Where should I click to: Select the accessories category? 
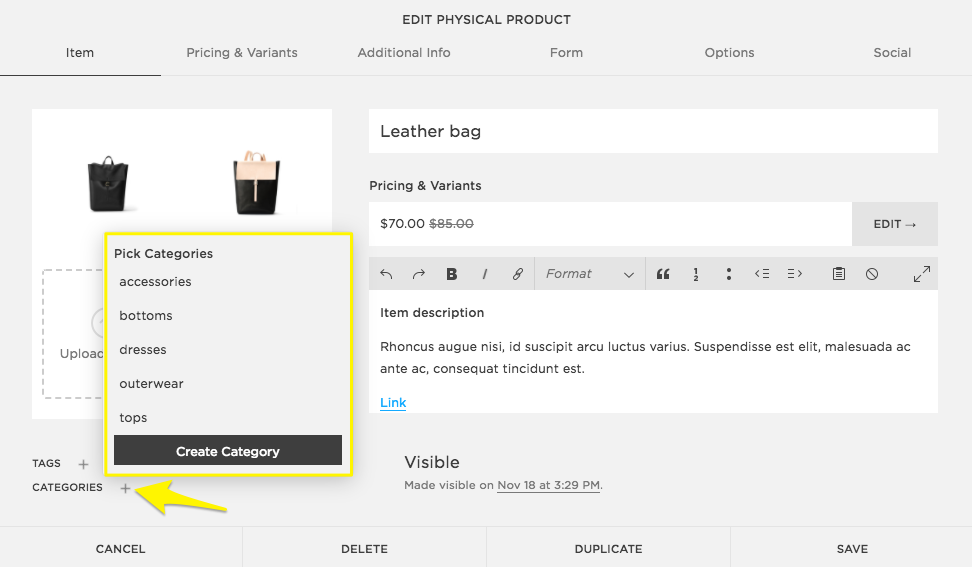point(156,282)
